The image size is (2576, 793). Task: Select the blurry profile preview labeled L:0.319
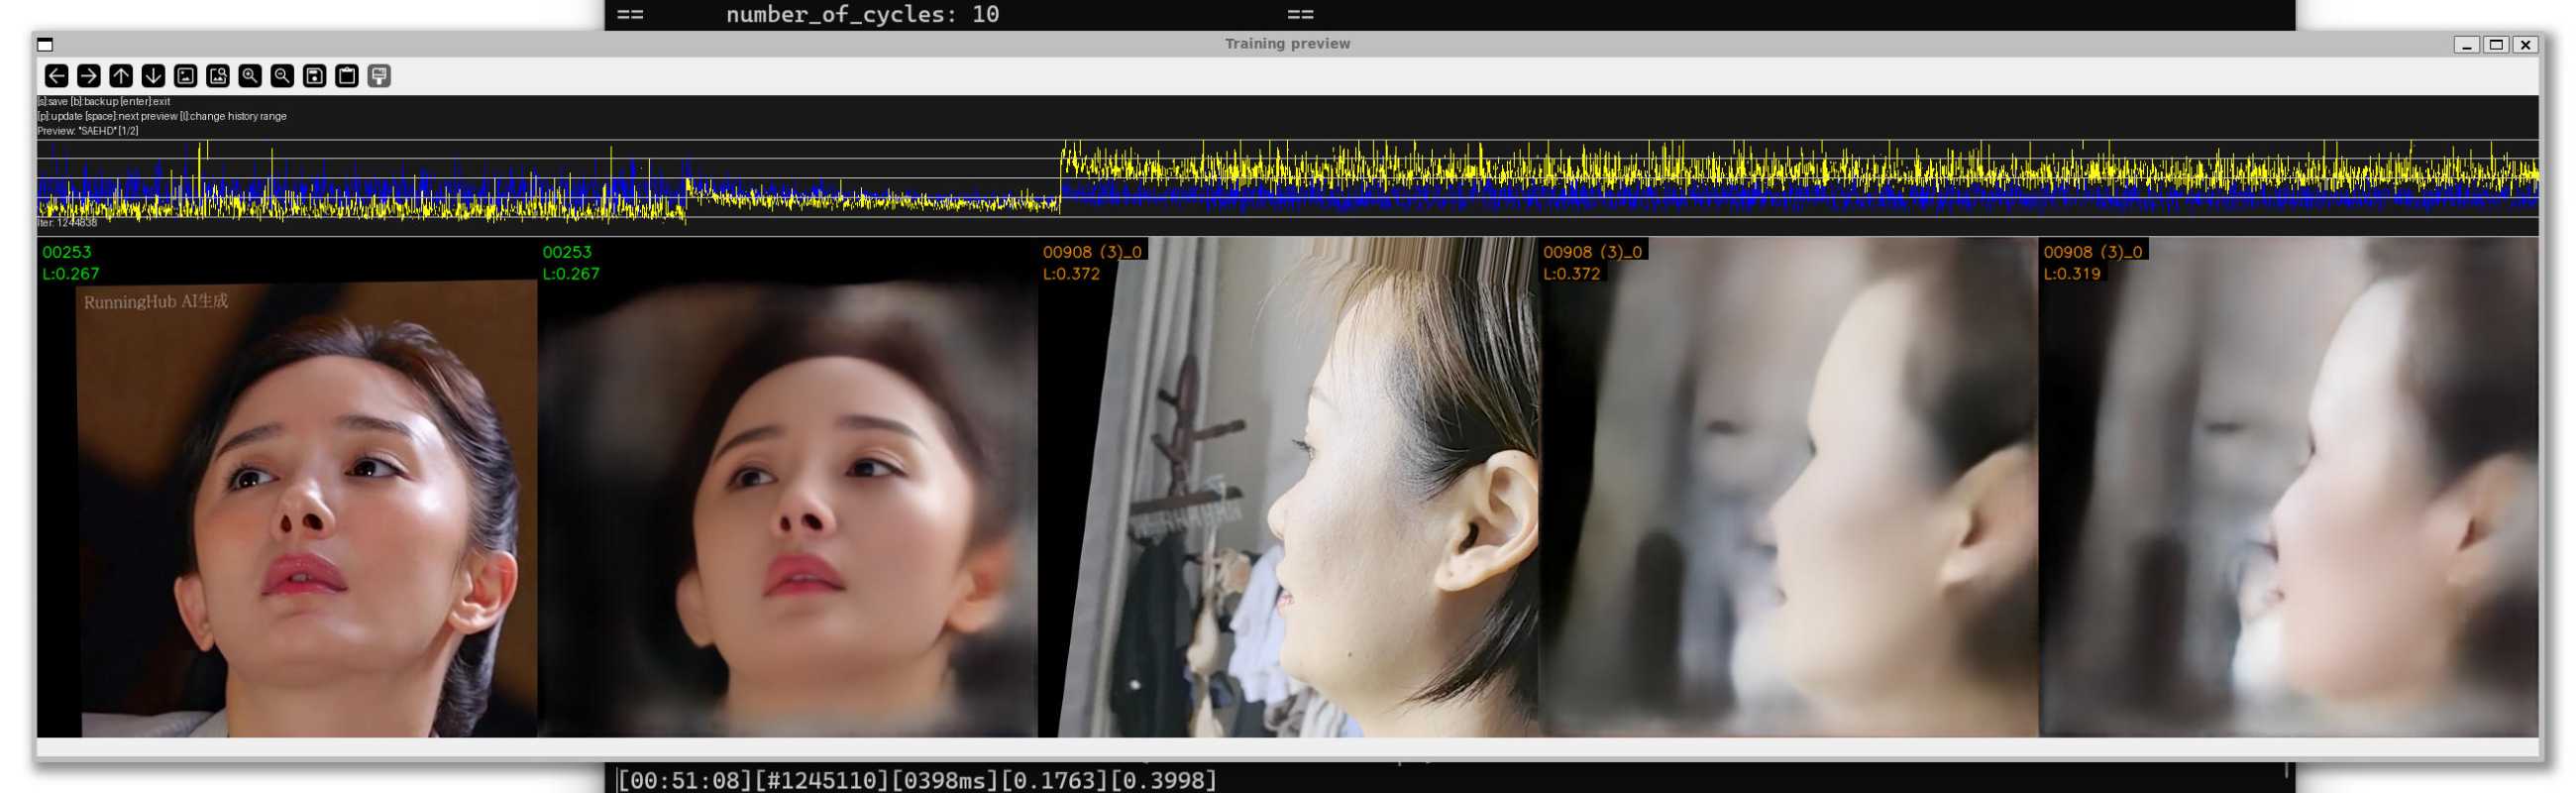coord(2289,488)
